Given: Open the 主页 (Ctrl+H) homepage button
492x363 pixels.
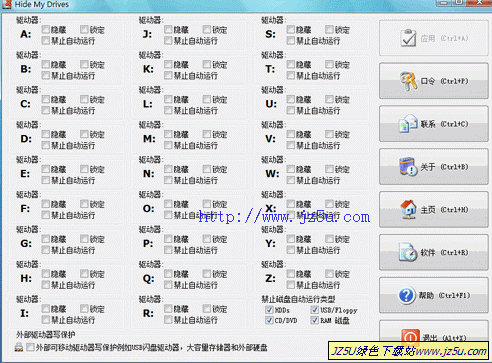Looking at the screenshot, I should 434,209.
